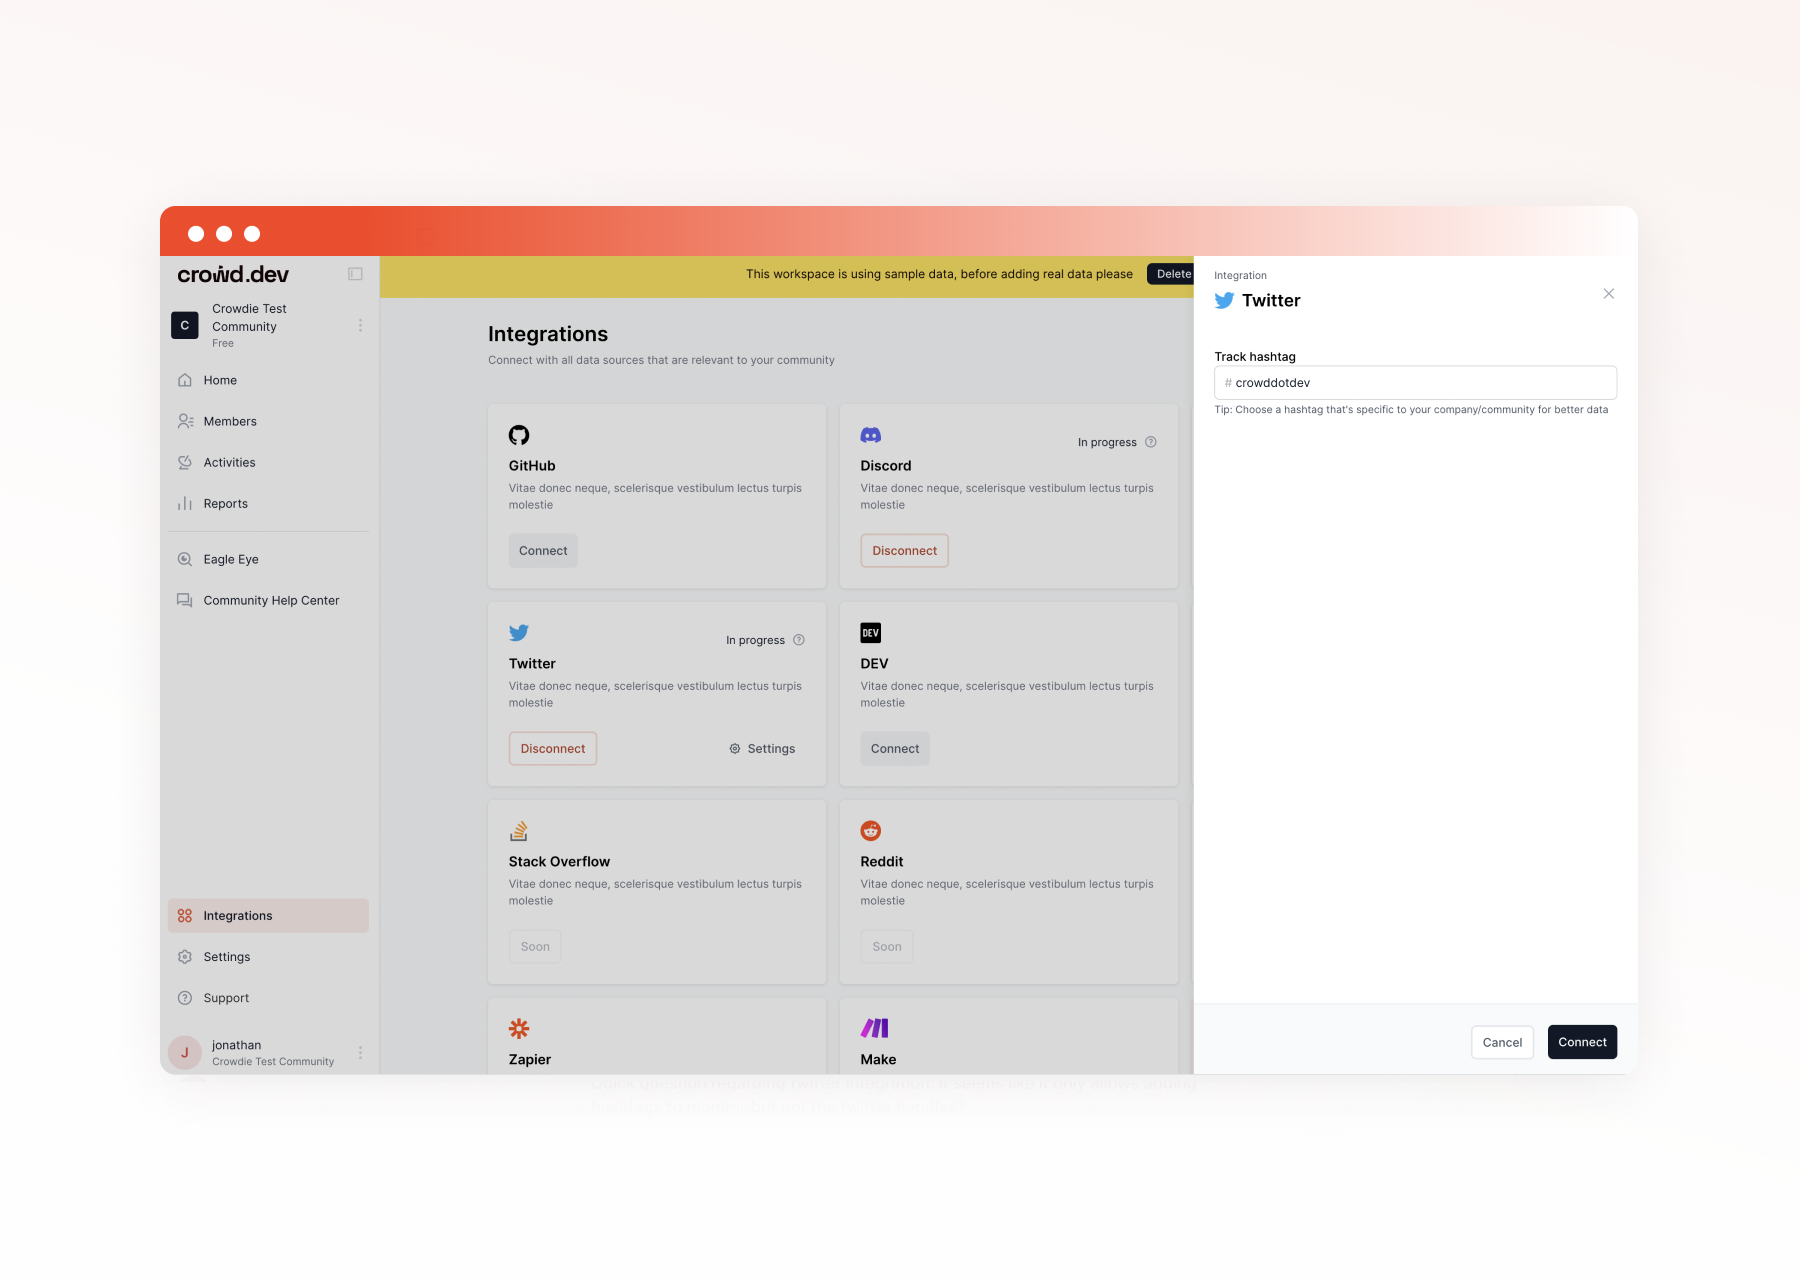
Task: Click the Integrations grid icon
Action: click(185, 916)
